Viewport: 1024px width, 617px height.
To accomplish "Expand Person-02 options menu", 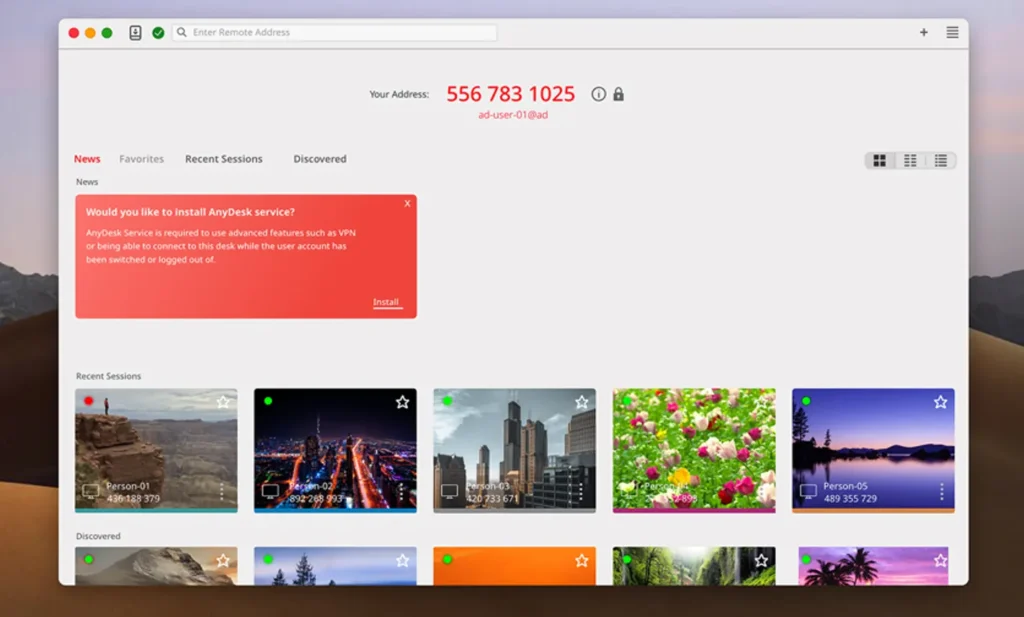I will pos(401,492).
